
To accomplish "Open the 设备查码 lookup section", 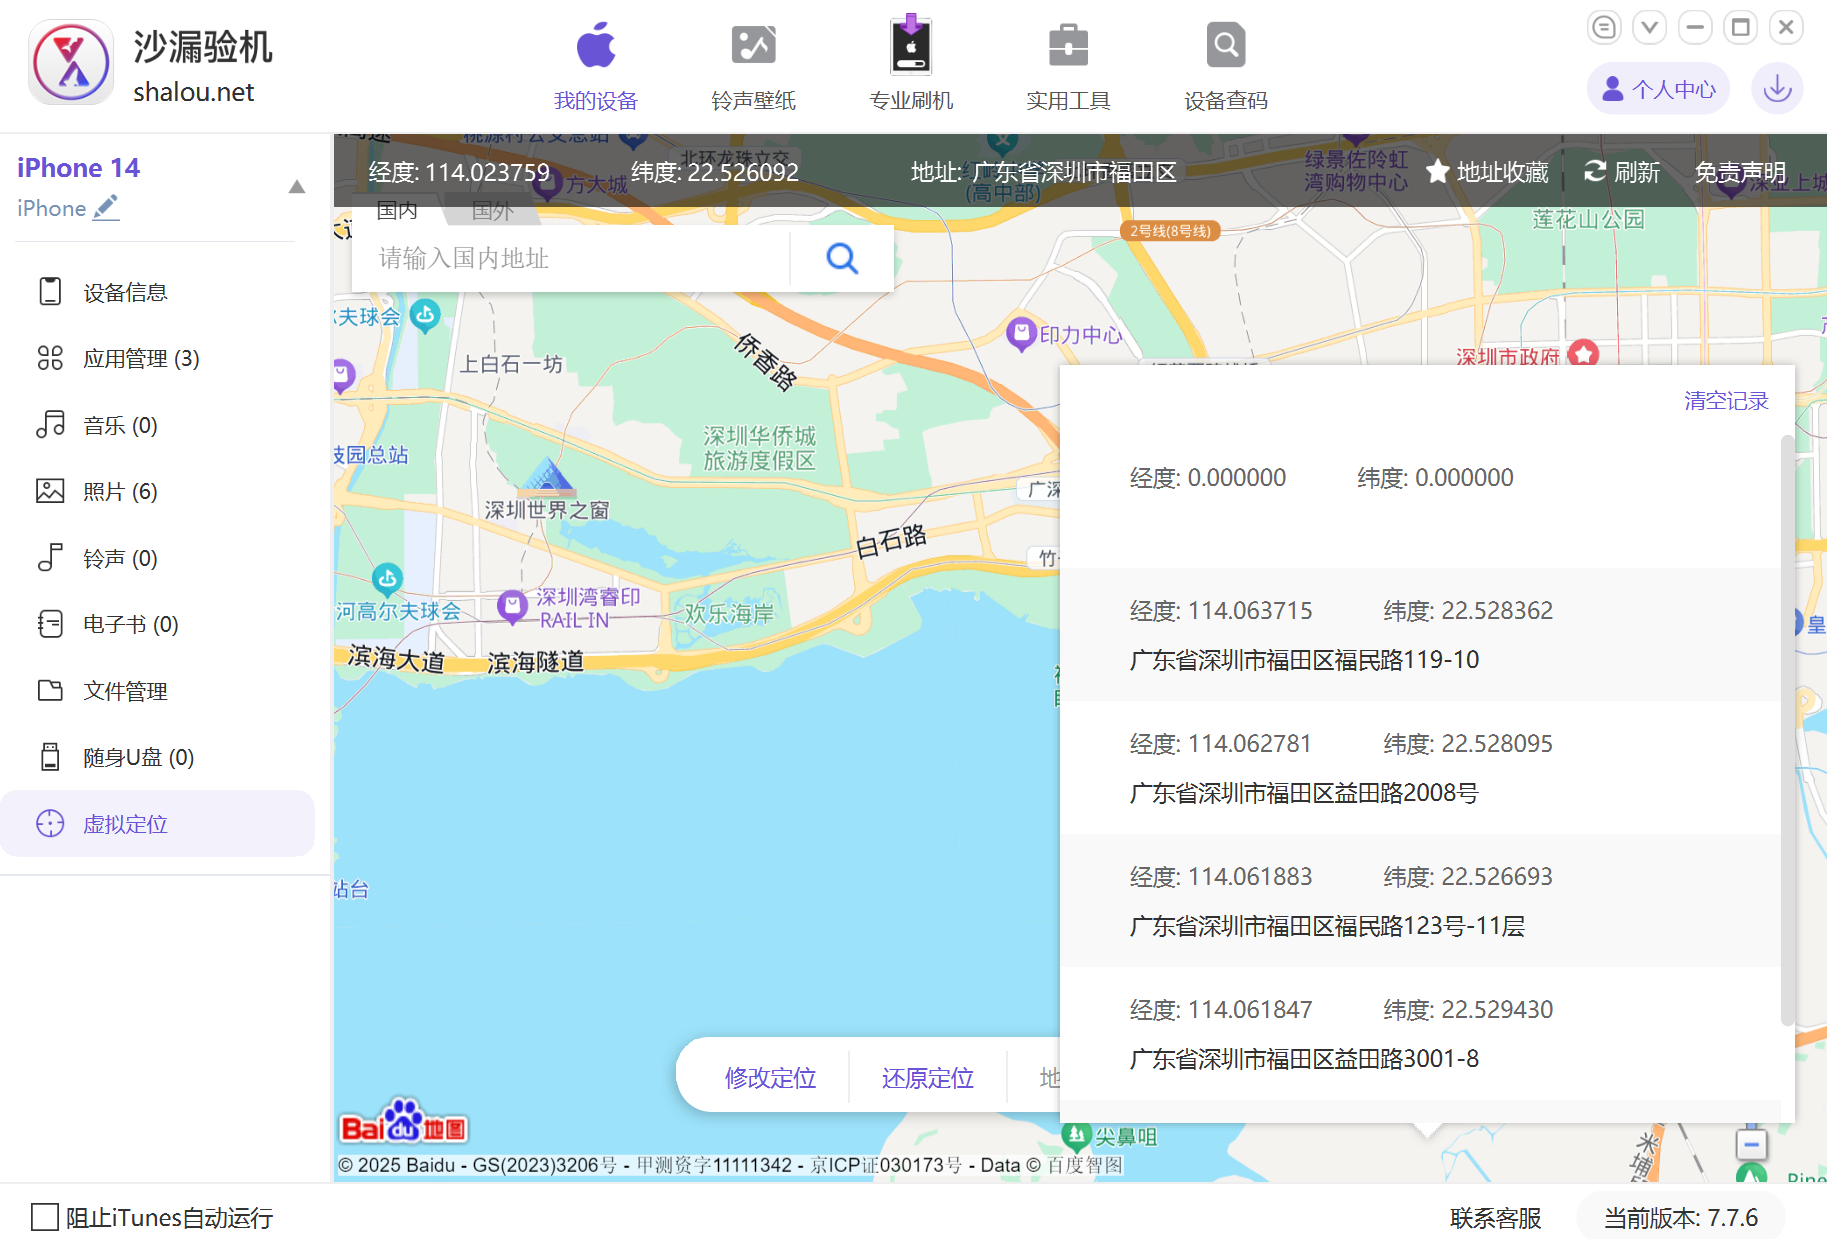I will (x=1224, y=65).
